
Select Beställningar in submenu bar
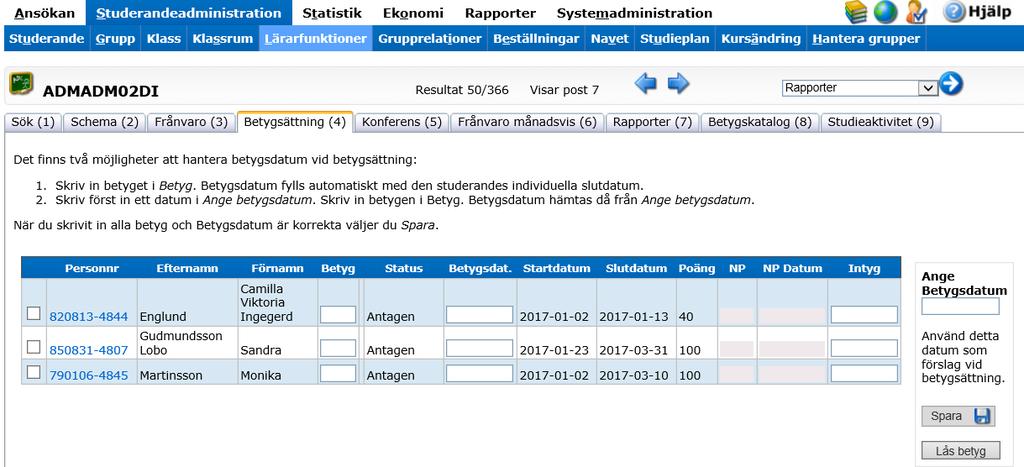536,39
